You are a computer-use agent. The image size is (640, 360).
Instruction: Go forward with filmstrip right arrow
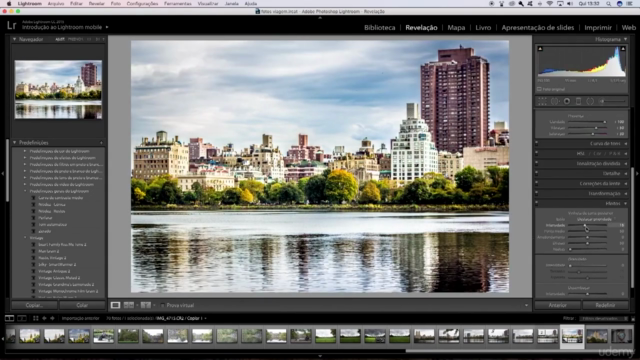[x=52, y=318]
